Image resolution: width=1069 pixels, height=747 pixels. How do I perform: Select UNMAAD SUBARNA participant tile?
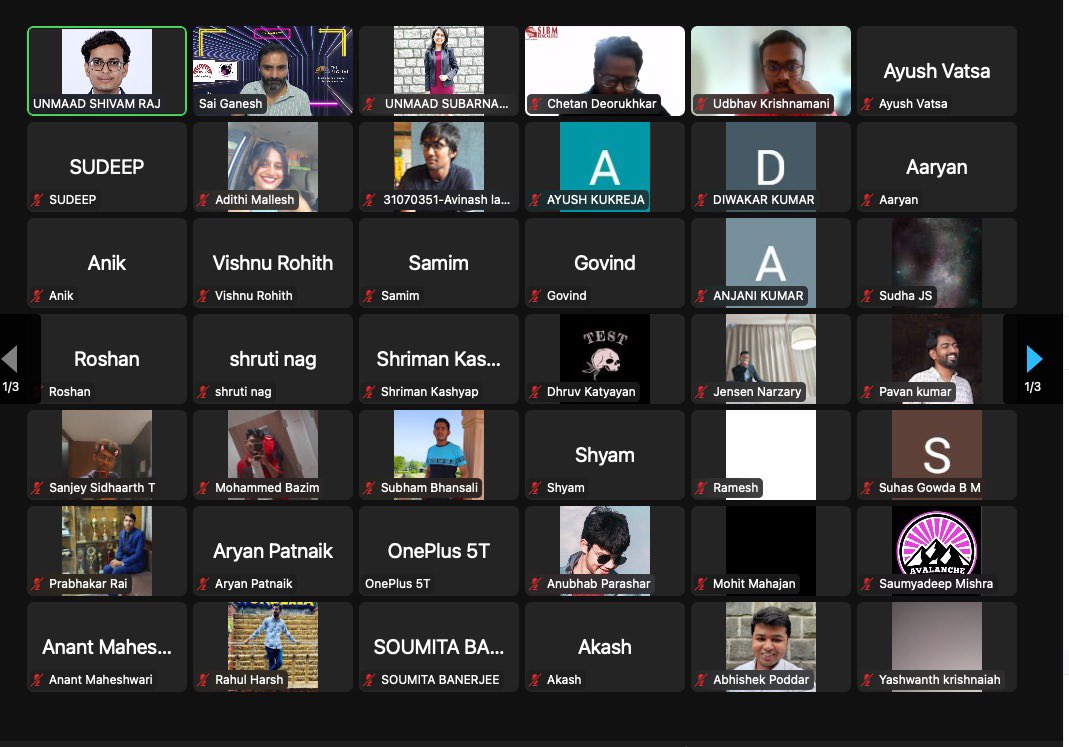pos(439,71)
